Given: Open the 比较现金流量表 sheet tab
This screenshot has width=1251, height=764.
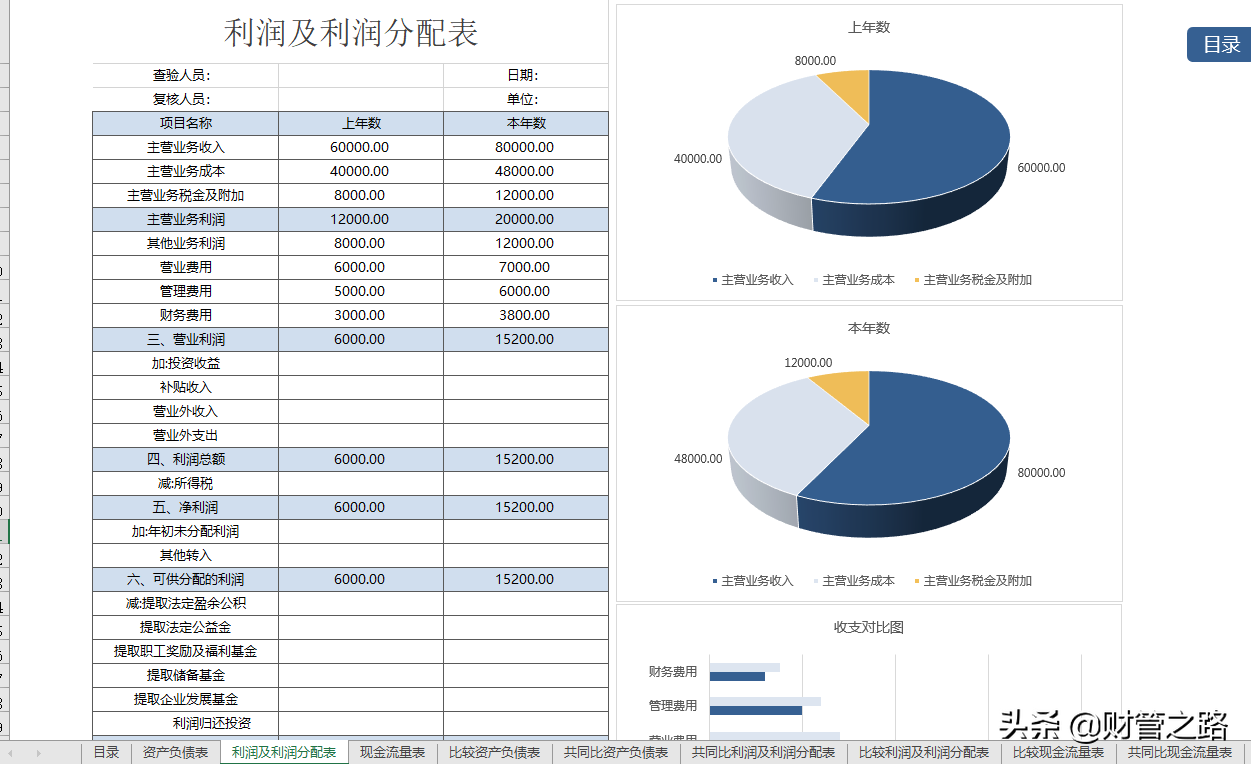Looking at the screenshot, I should click(x=1058, y=753).
